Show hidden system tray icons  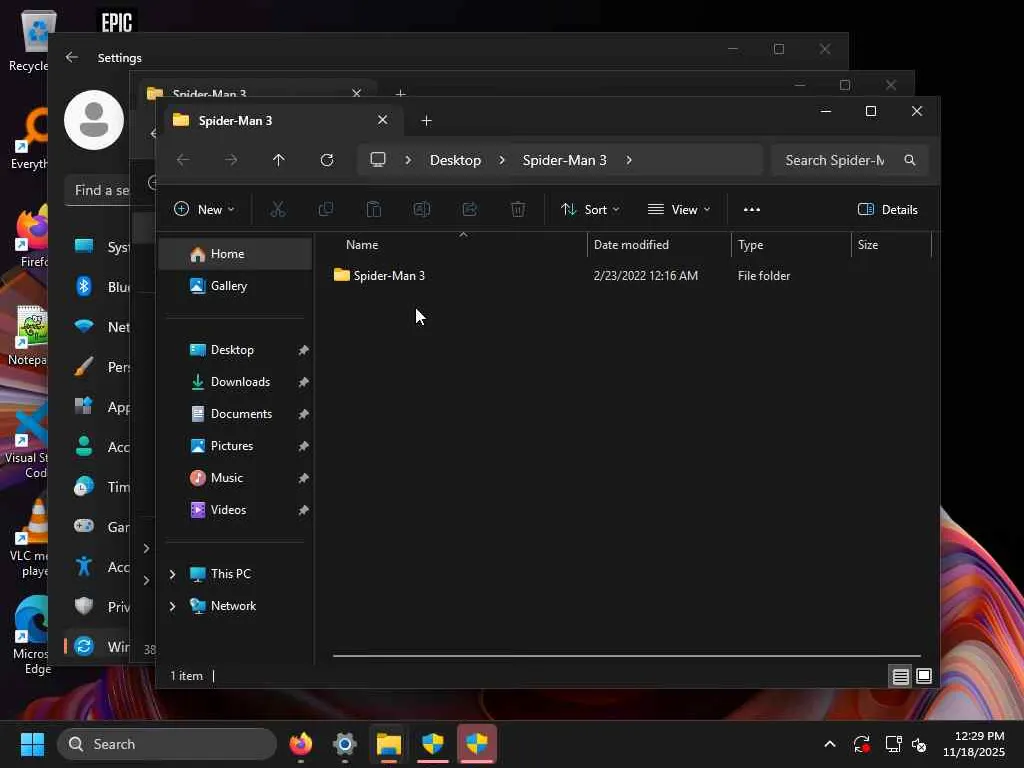[830, 744]
